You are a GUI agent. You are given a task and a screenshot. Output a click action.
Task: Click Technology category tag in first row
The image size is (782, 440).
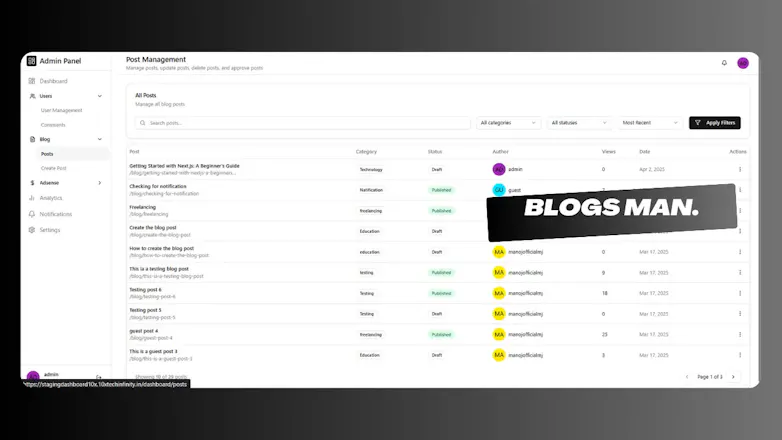tap(371, 170)
